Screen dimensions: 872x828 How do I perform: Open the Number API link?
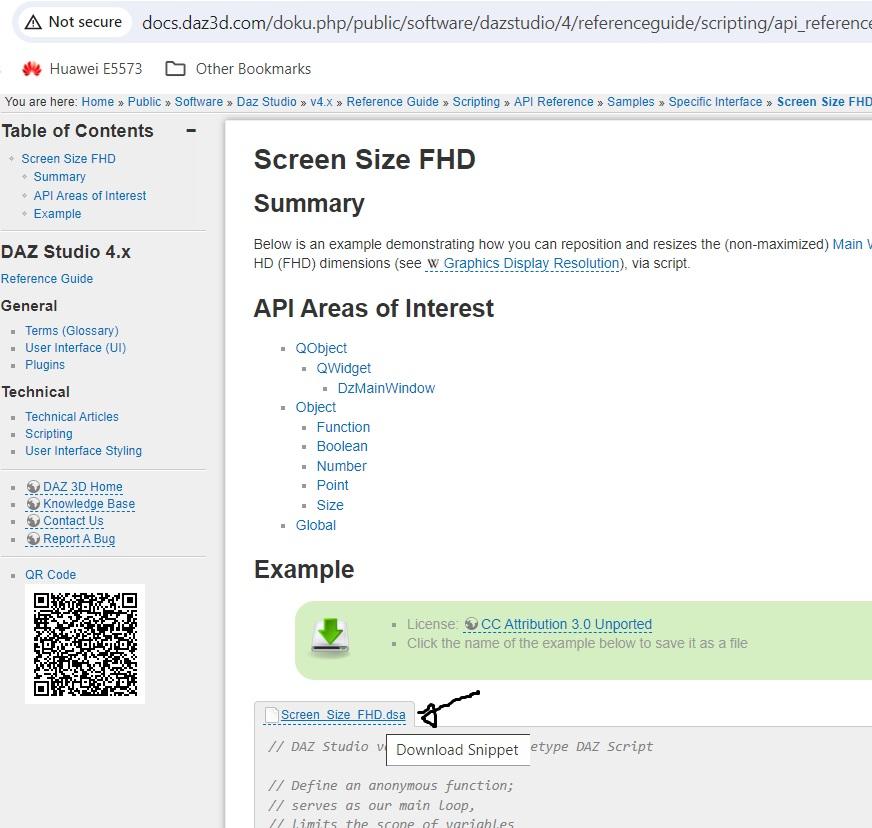click(x=341, y=467)
